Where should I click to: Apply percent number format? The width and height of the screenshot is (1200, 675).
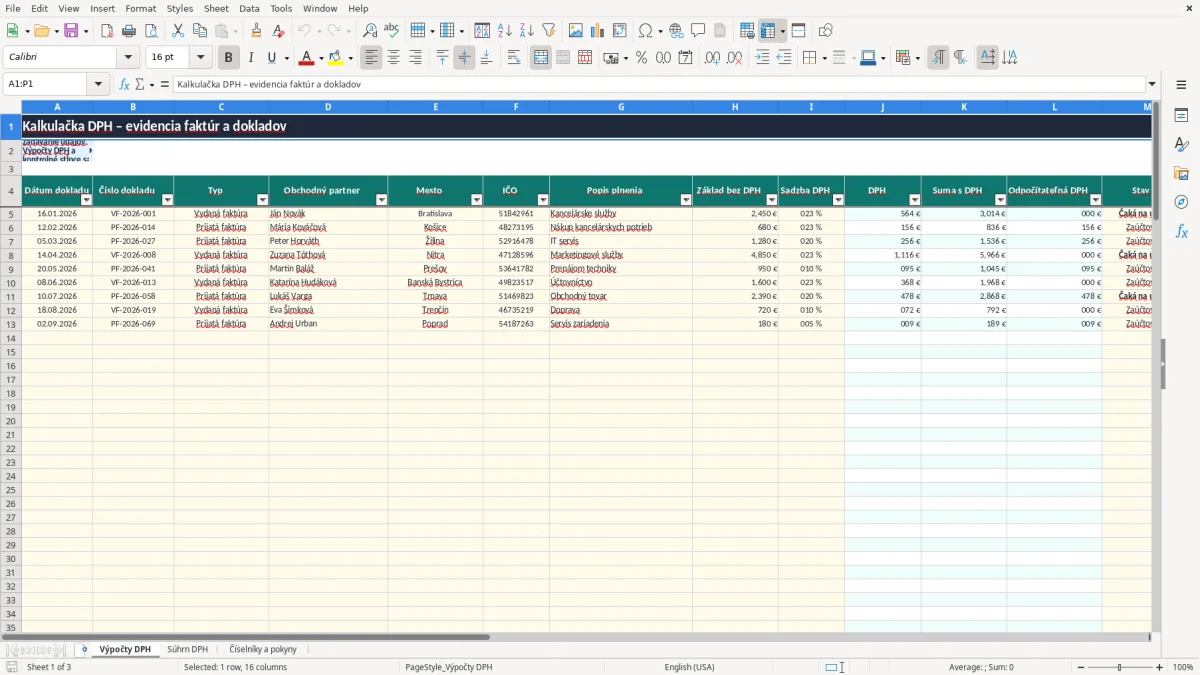point(641,58)
